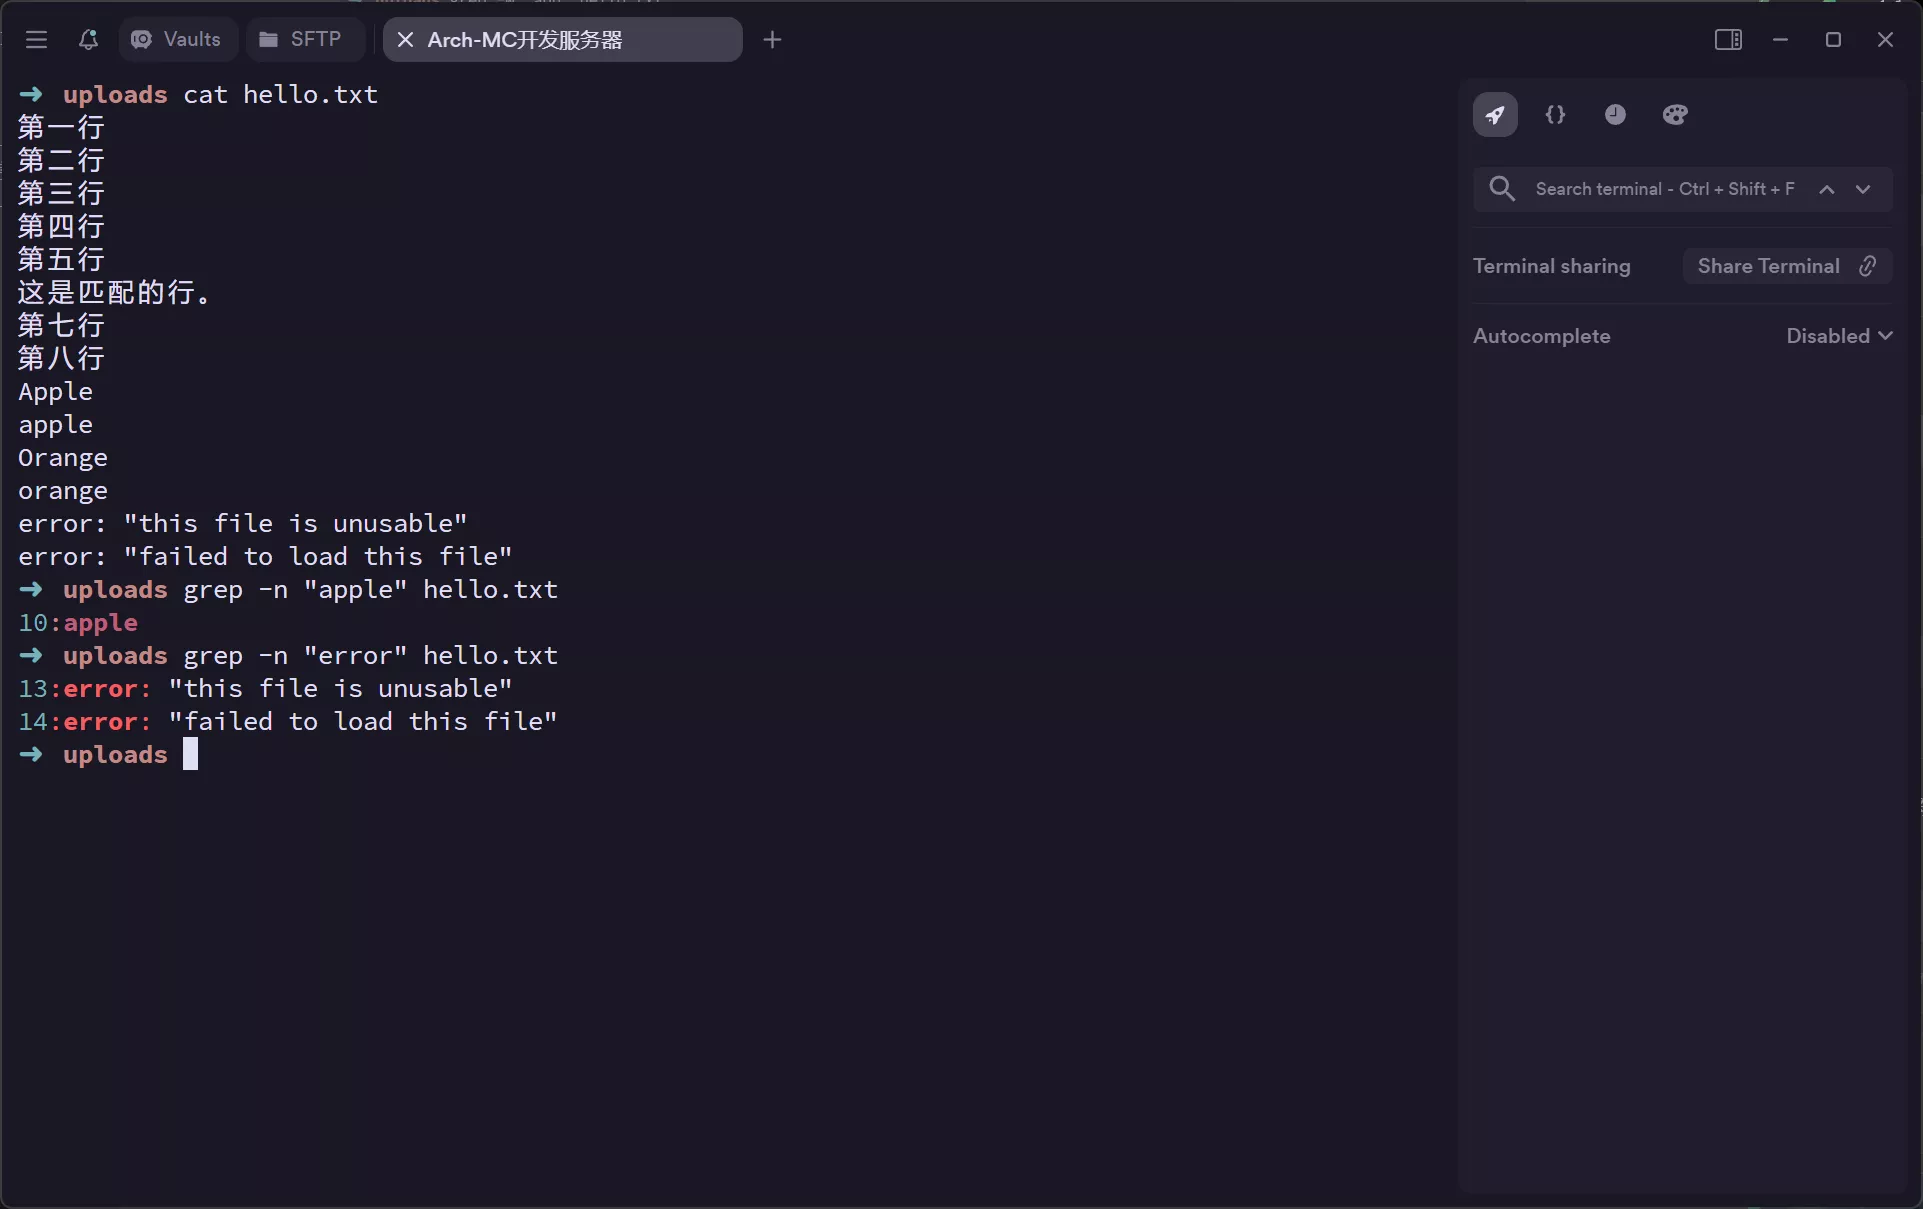Jump to next search match arrow
The width and height of the screenshot is (1923, 1209).
(x=1863, y=189)
